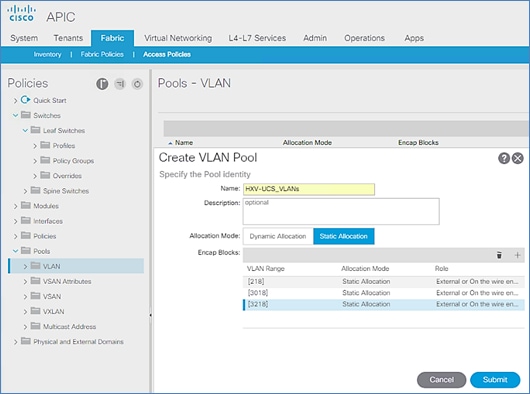The width and height of the screenshot is (530, 394).
Task: Select Dynamic Allocation mode
Action: 278,236
